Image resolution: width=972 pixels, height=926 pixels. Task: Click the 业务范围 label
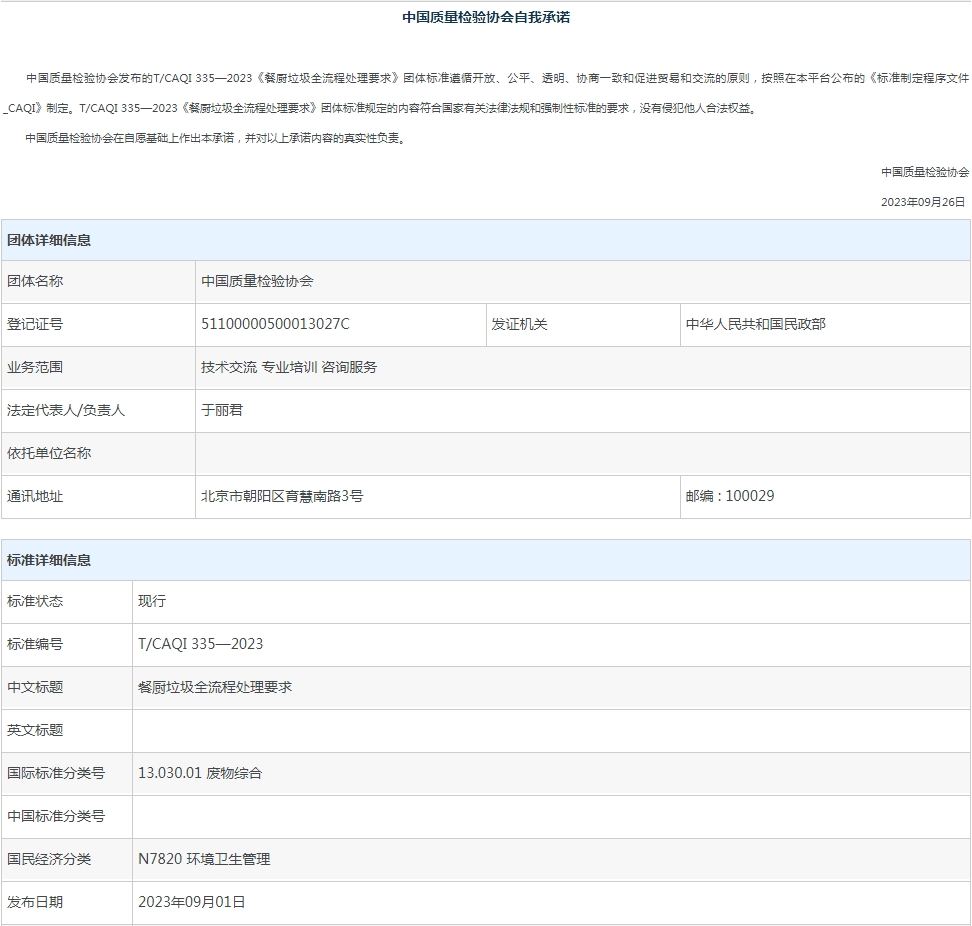[35, 368]
